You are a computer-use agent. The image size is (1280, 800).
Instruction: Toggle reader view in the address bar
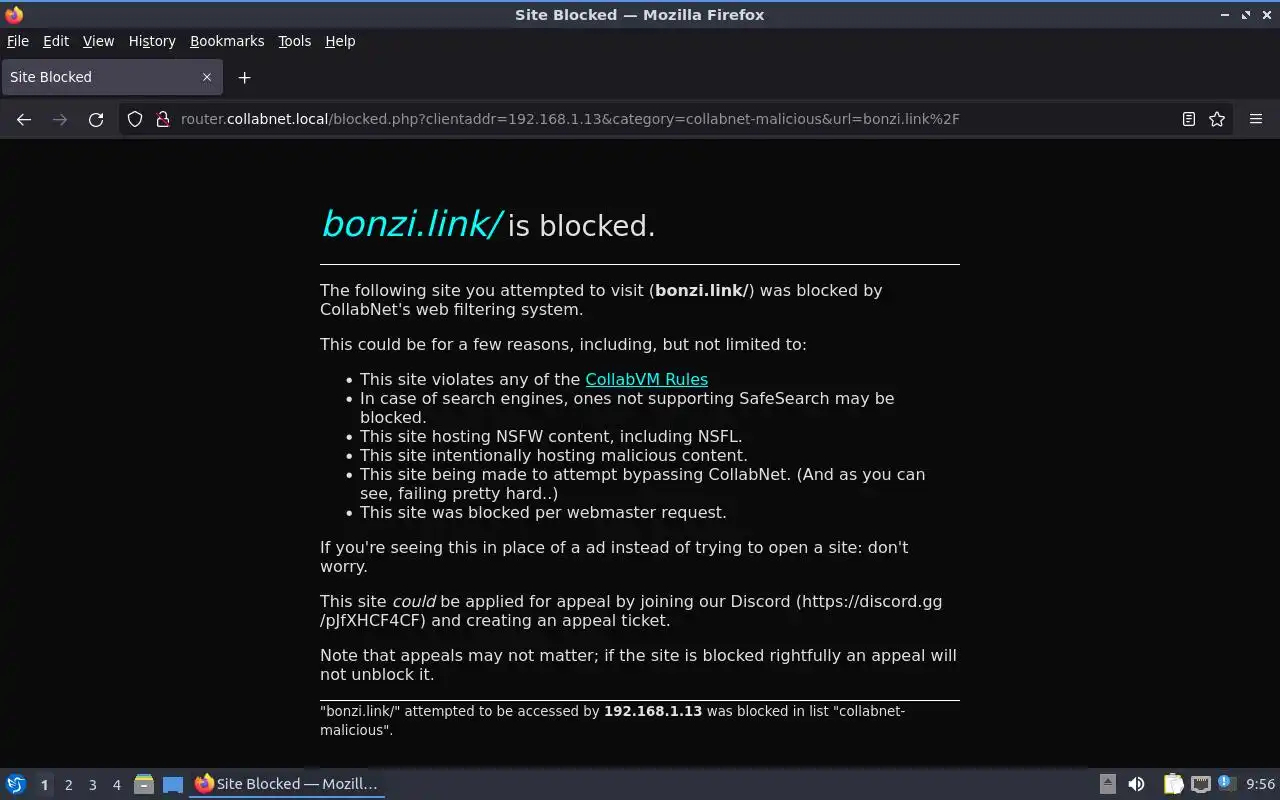click(x=1189, y=119)
